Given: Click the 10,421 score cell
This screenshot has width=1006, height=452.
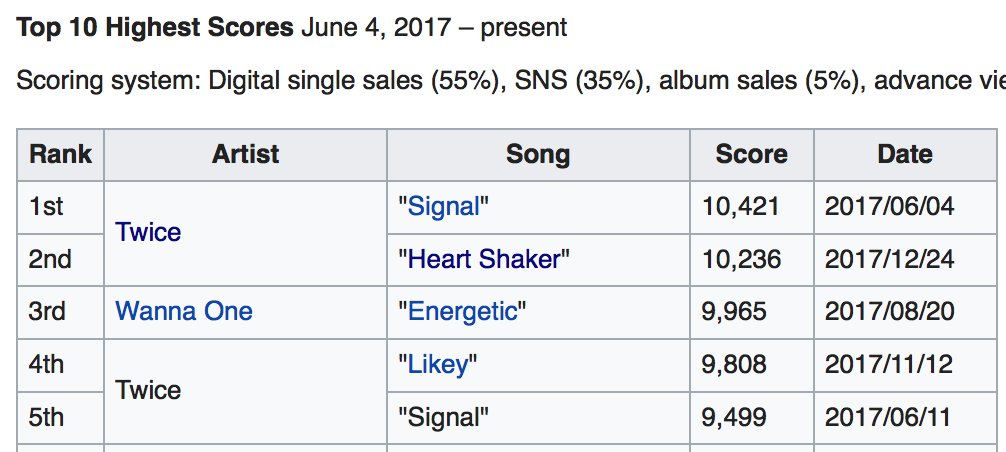Looking at the screenshot, I should (x=741, y=207).
